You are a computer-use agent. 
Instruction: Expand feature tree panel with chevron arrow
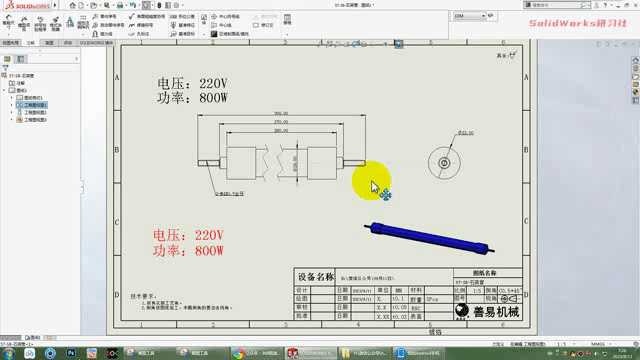(76, 59)
